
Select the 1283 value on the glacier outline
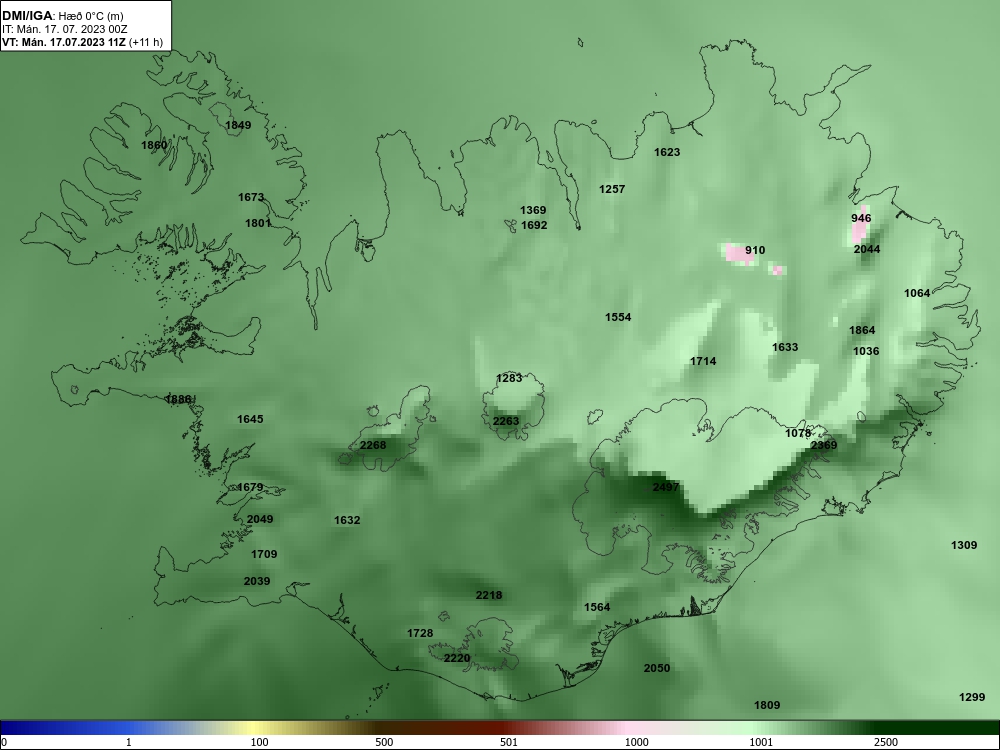(509, 378)
